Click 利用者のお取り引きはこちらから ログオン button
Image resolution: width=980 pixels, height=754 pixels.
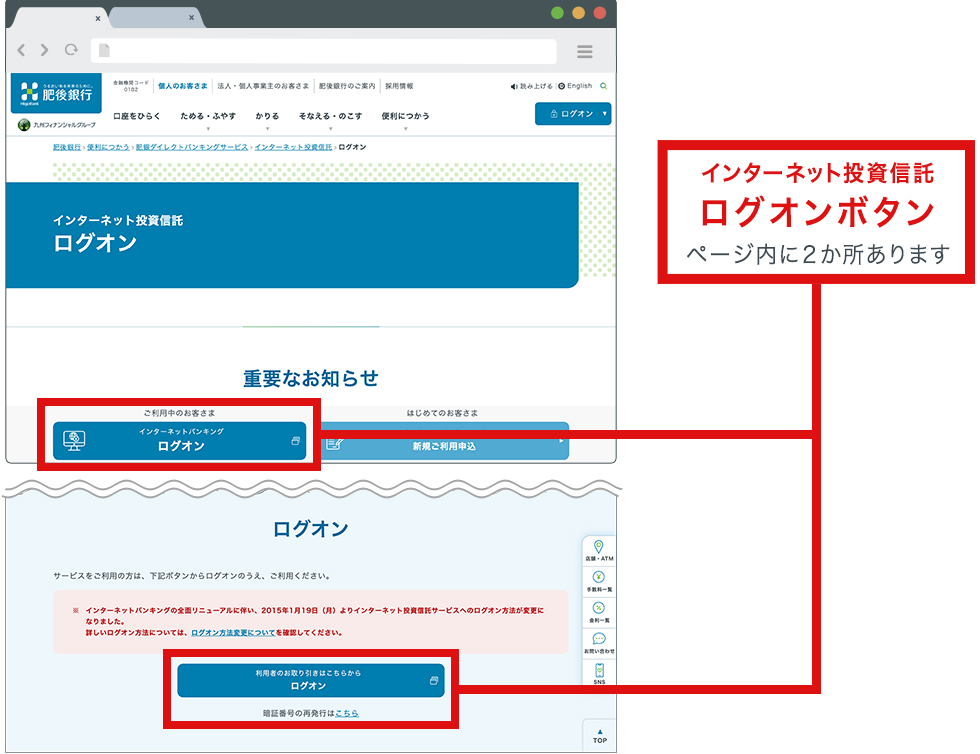tap(311, 680)
